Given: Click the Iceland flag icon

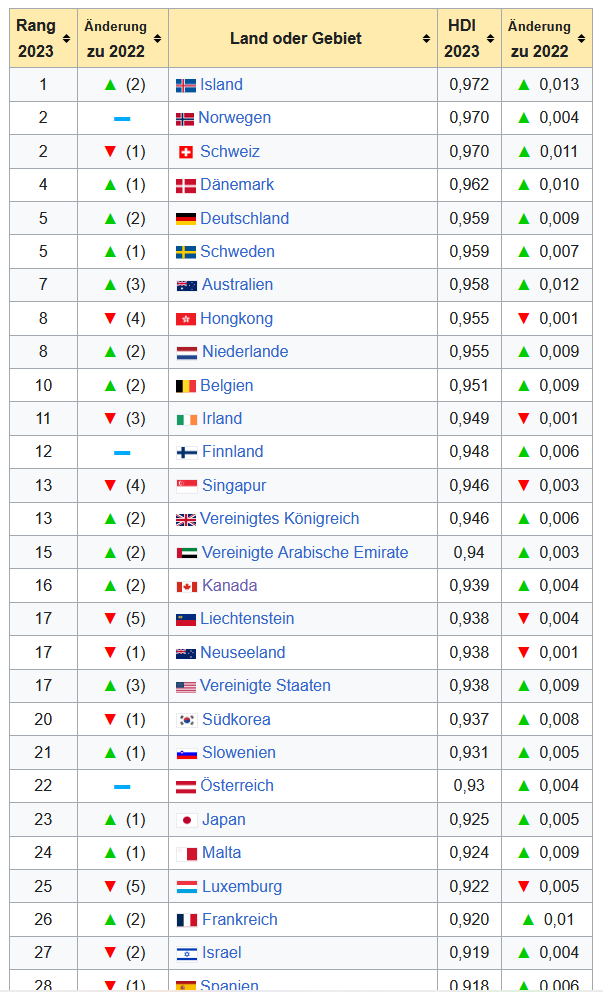Looking at the screenshot, I should coord(185,85).
